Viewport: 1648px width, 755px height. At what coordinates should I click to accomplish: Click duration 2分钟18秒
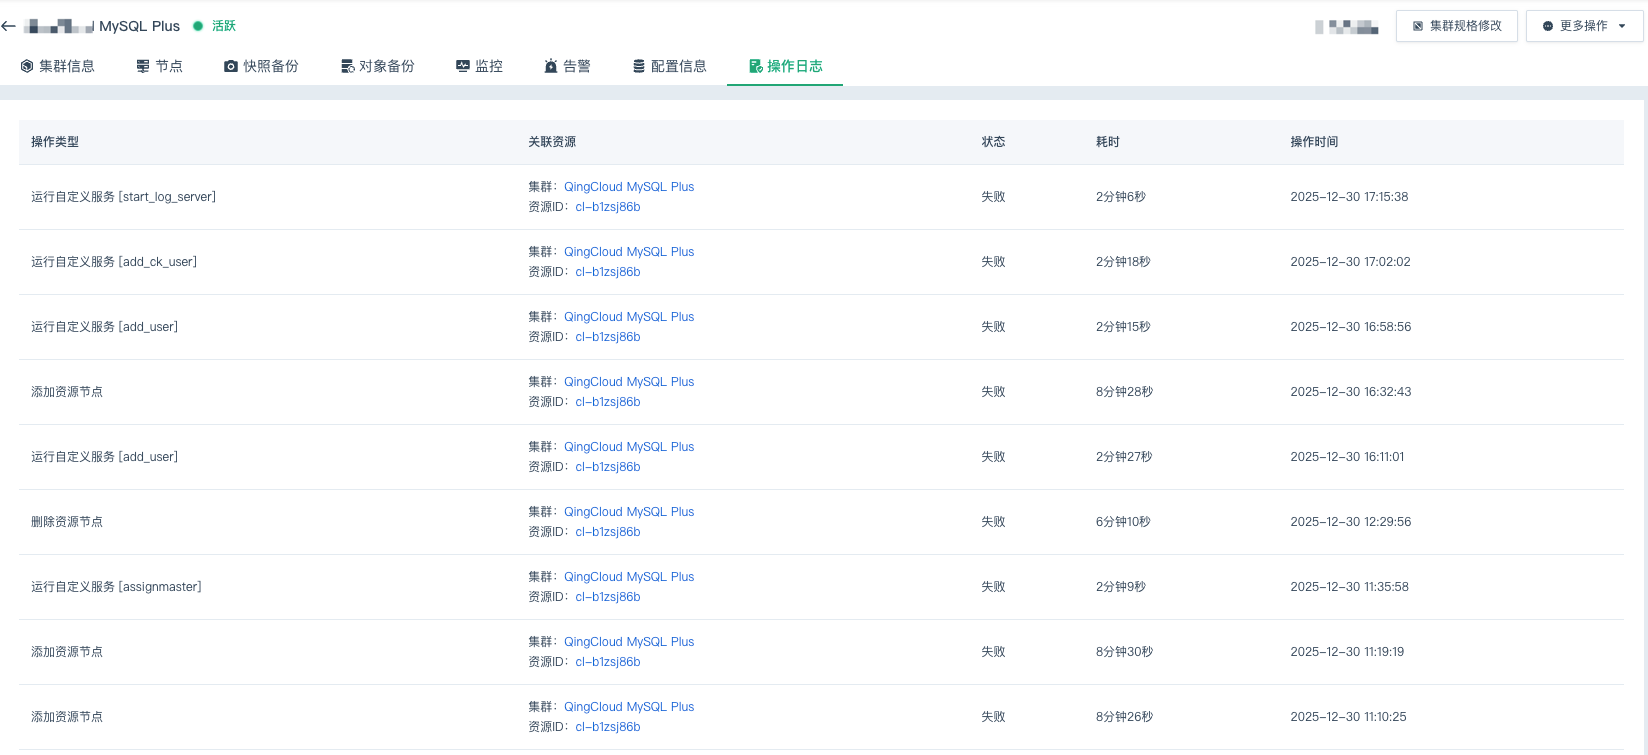(x=1123, y=262)
